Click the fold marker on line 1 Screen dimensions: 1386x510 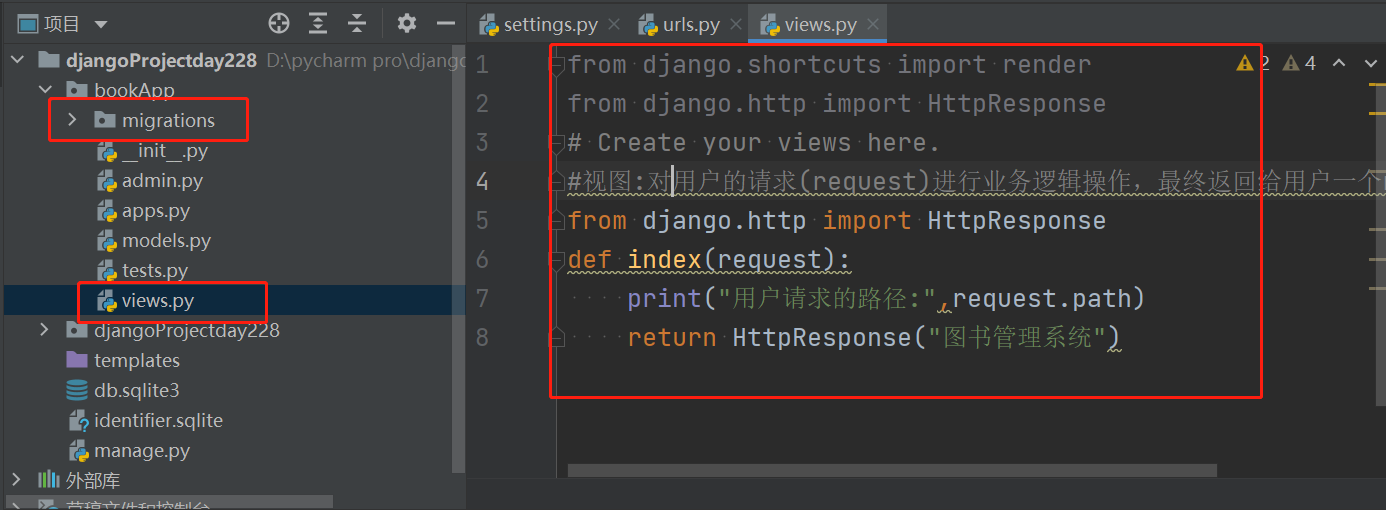click(x=558, y=65)
